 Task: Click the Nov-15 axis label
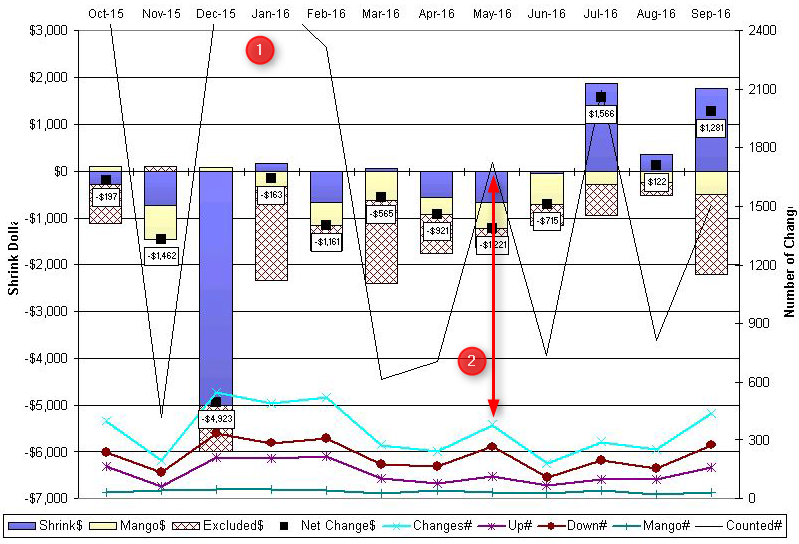tap(161, 14)
